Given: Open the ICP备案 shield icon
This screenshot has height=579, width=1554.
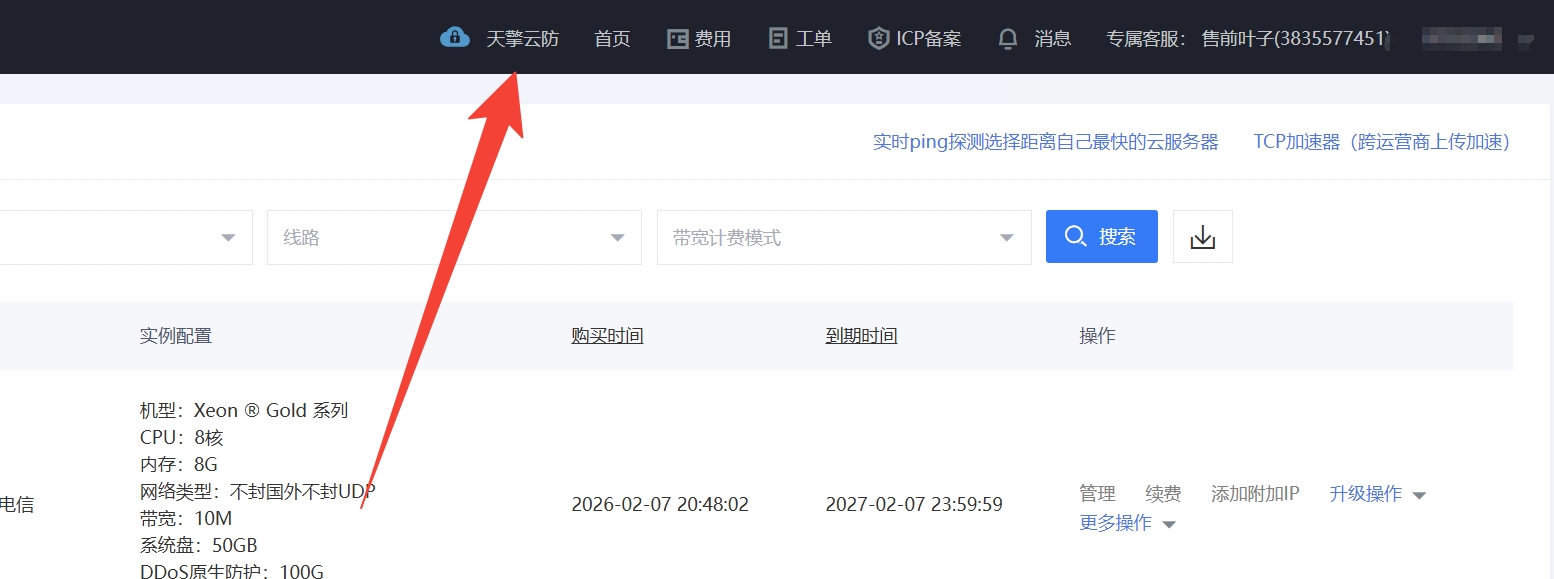Looking at the screenshot, I should (878, 39).
